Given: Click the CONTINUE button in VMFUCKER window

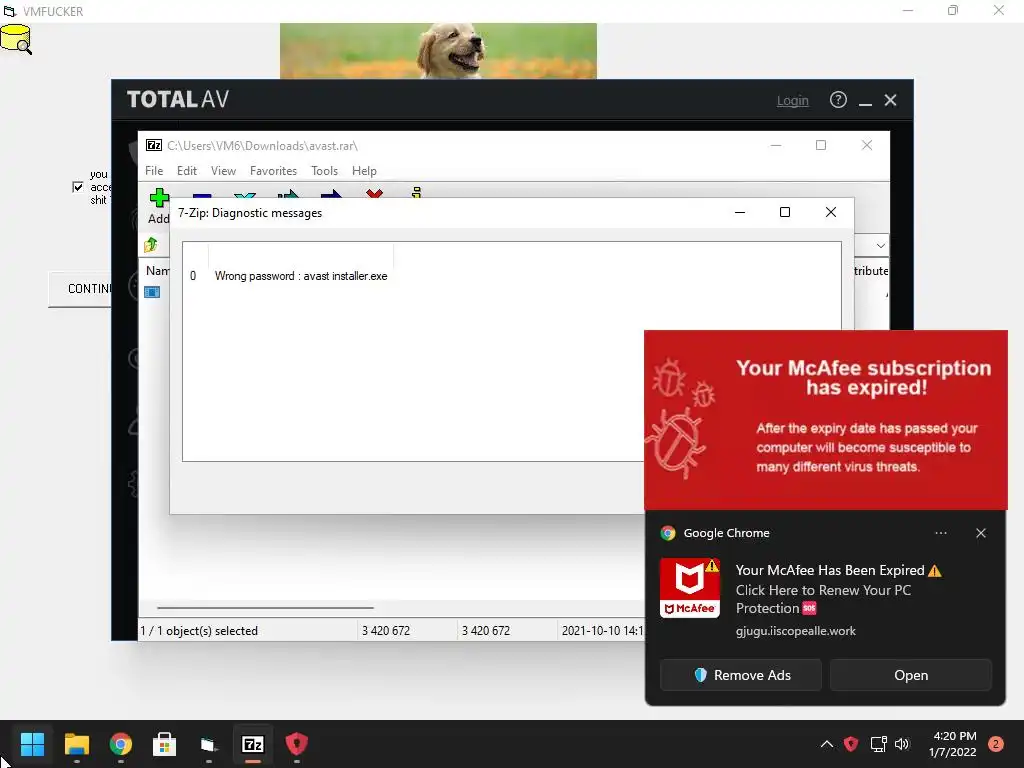Looking at the screenshot, I should click(x=80, y=289).
